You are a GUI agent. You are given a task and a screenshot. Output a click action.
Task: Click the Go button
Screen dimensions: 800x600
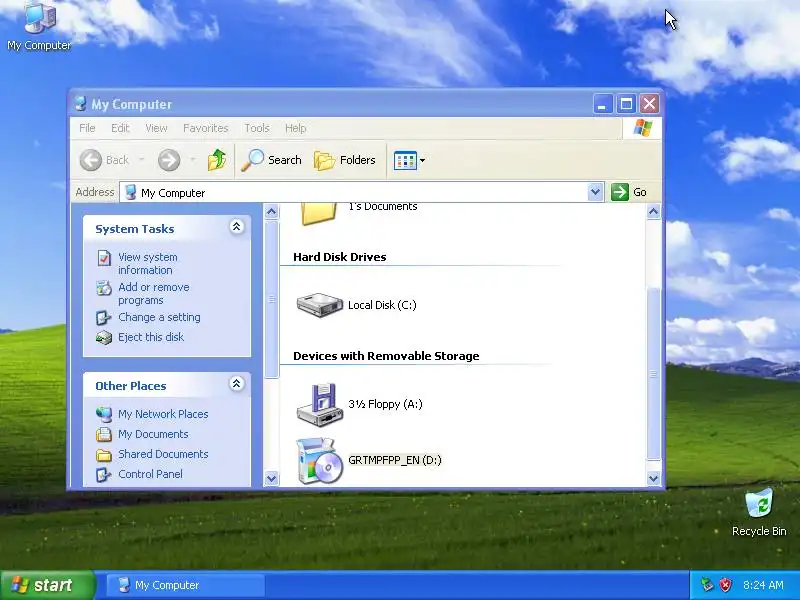[629, 192]
